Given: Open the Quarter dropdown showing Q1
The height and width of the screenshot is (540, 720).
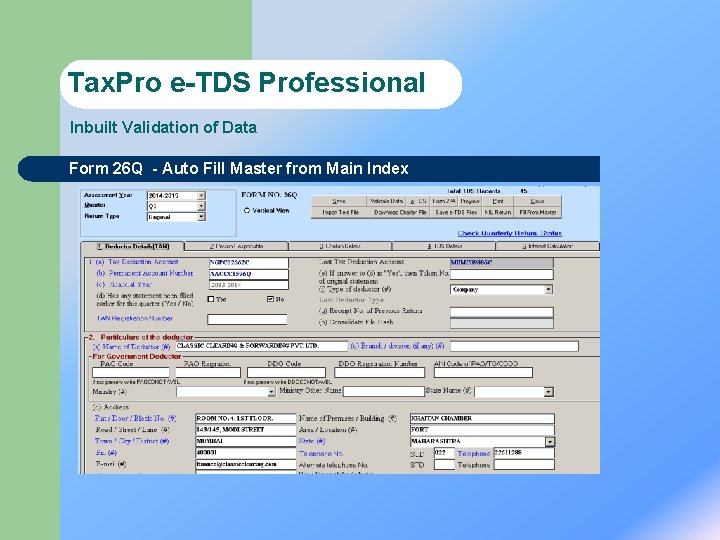Looking at the screenshot, I should click(201, 206).
